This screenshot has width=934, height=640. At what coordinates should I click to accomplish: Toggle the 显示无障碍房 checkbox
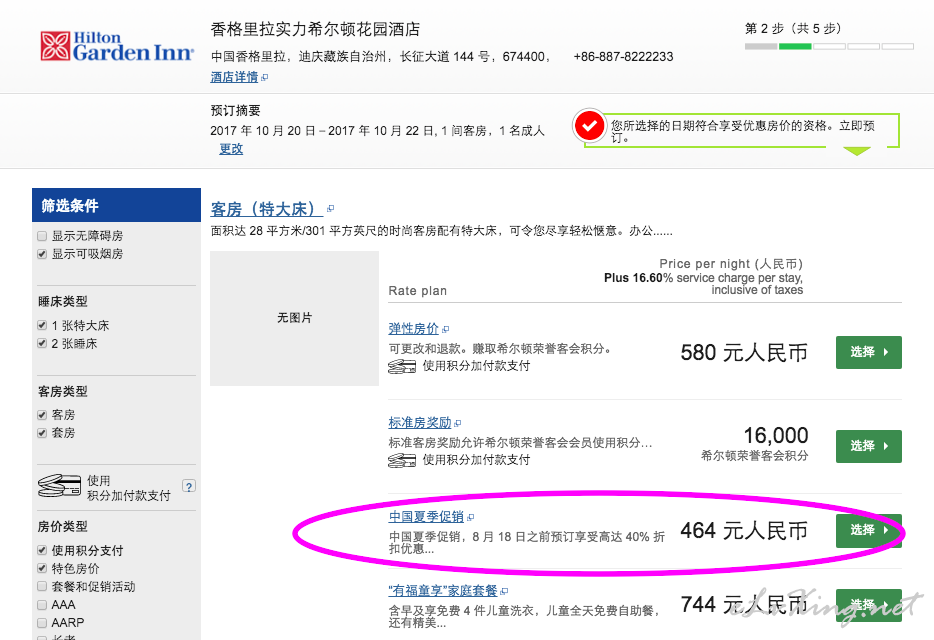click(42, 236)
